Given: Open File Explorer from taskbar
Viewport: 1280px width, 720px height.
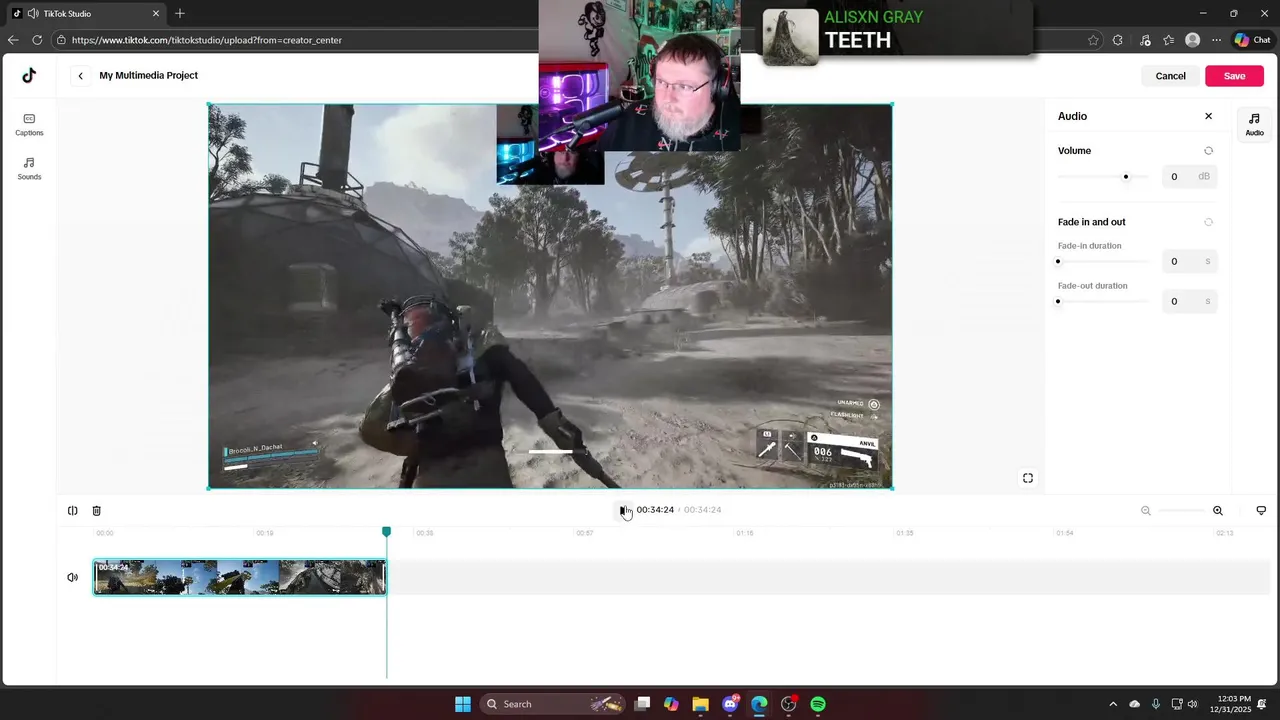Looking at the screenshot, I should click(700, 704).
